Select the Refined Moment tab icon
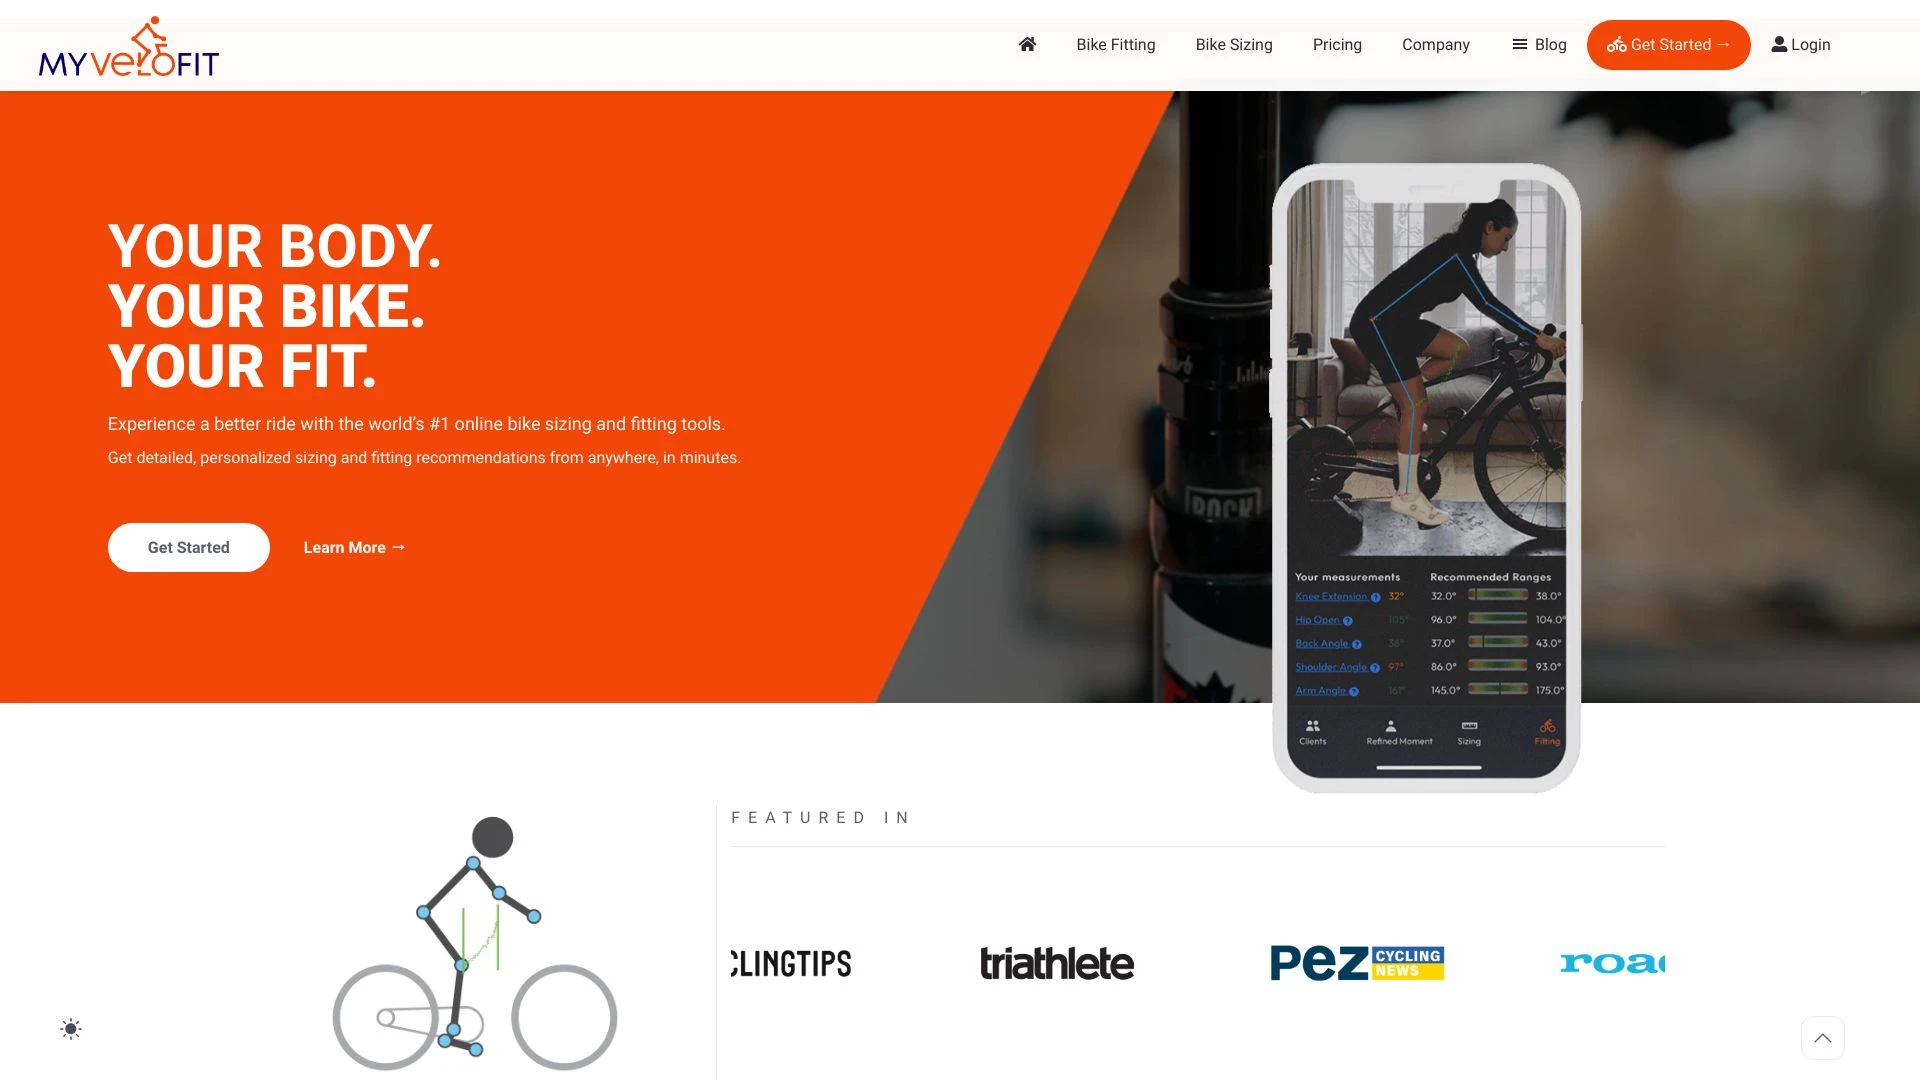The image size is (1920, 1080). click(x=1391, y=725)
